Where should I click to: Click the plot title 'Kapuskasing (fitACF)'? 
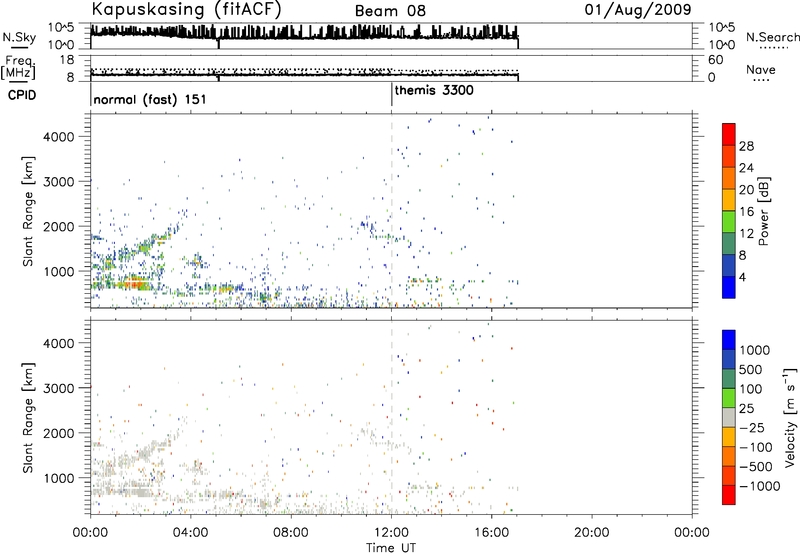[x=186, y=10]
